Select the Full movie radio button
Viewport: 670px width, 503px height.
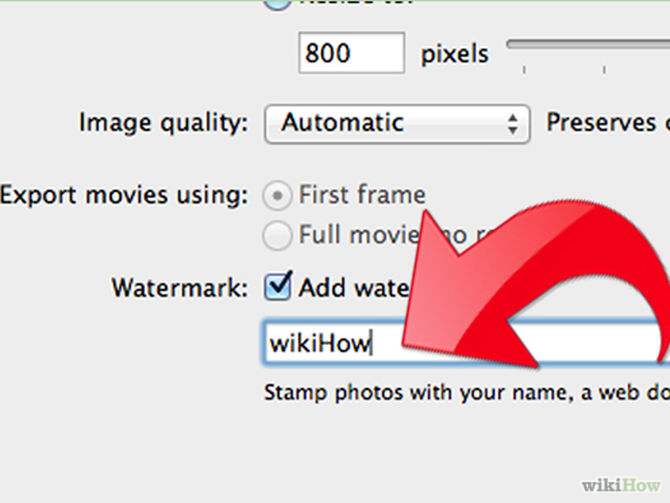pyautogui.click(x=277, y=236)
